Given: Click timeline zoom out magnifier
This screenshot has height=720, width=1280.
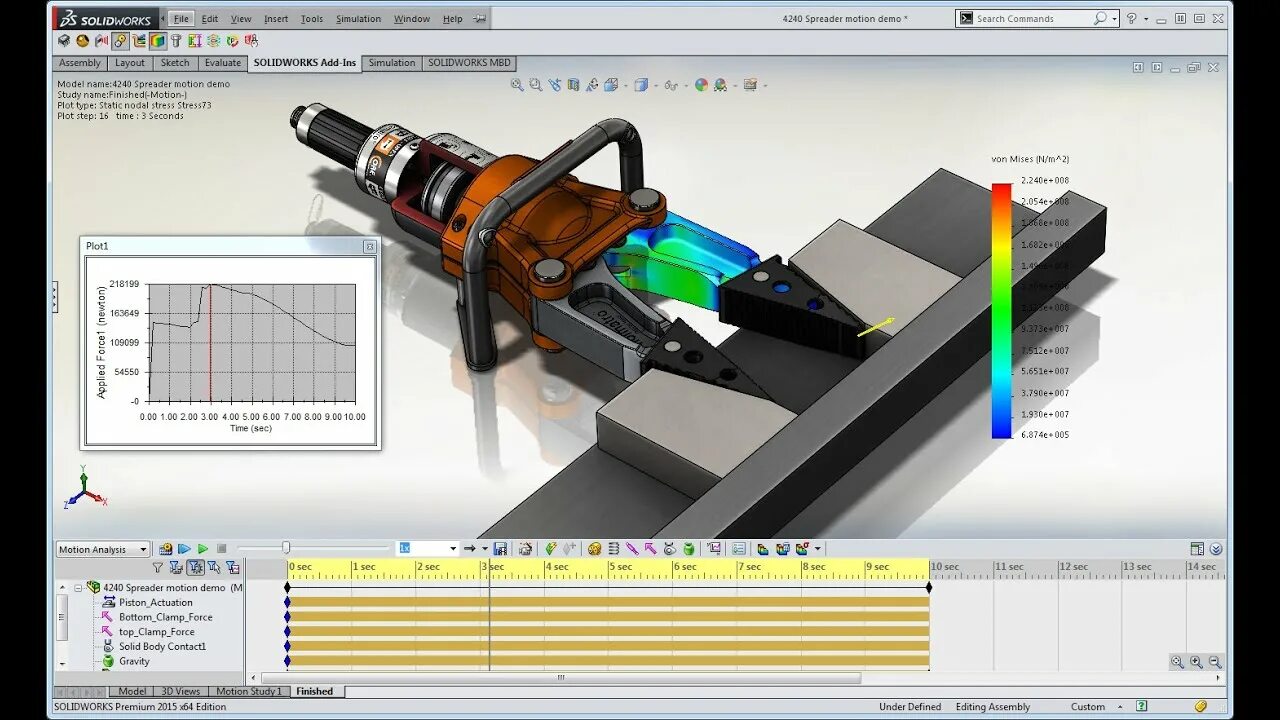Looking at the screenshot, I should (1215, 662).
